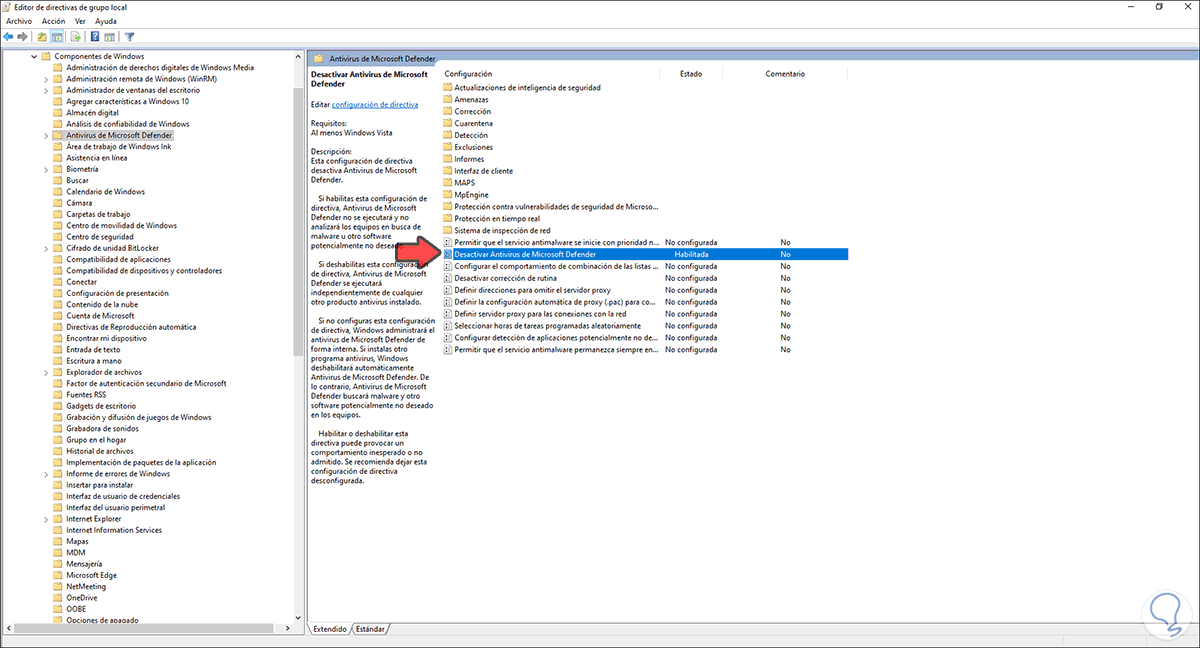Select NetMeeting in the tree
Viewport: 1200px width, 648px height.
tap(86, 587)
